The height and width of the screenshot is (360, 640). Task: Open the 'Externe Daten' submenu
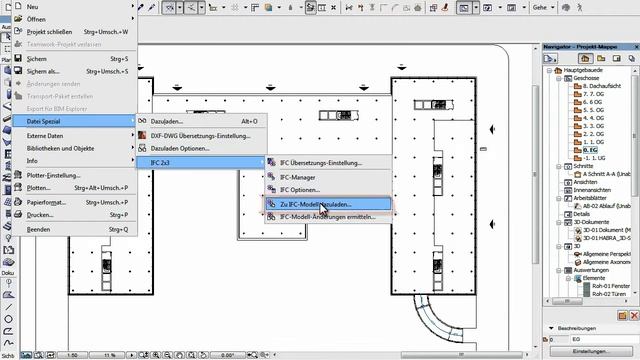tap(74, 136)
